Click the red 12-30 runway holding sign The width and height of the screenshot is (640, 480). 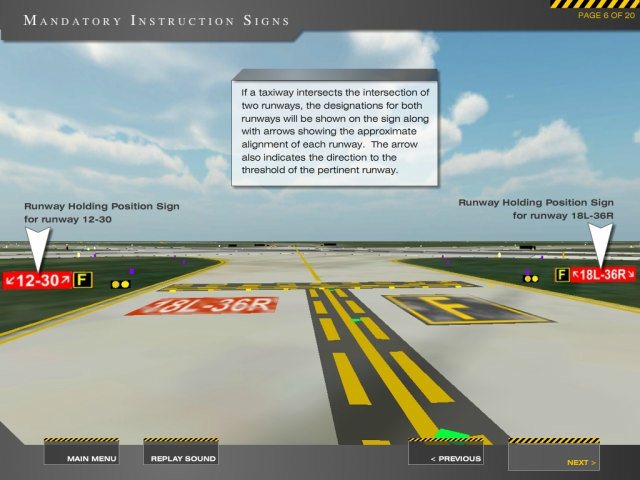tap(37, 281)
